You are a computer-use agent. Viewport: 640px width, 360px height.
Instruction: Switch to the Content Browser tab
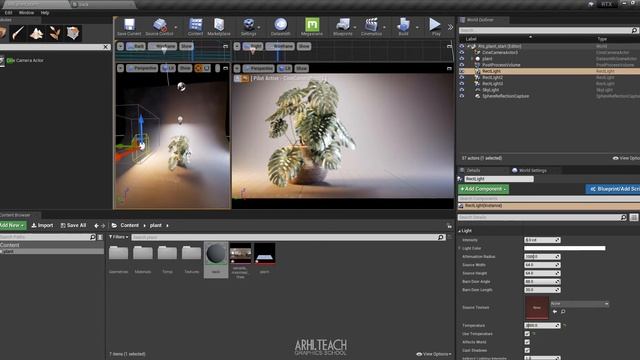pos(16,215)
